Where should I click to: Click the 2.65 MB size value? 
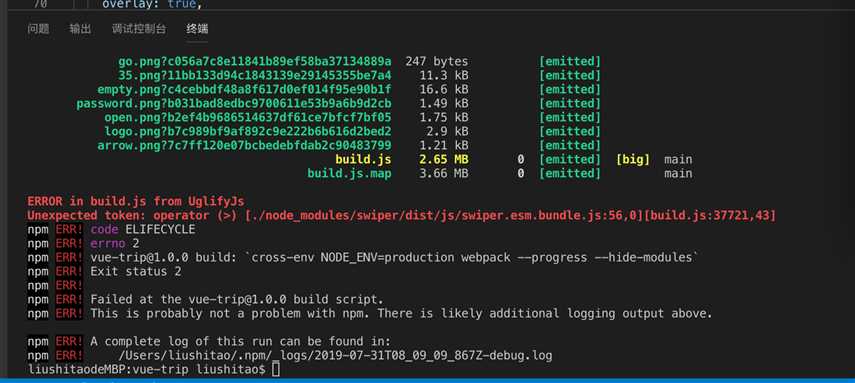click(444, 159)
